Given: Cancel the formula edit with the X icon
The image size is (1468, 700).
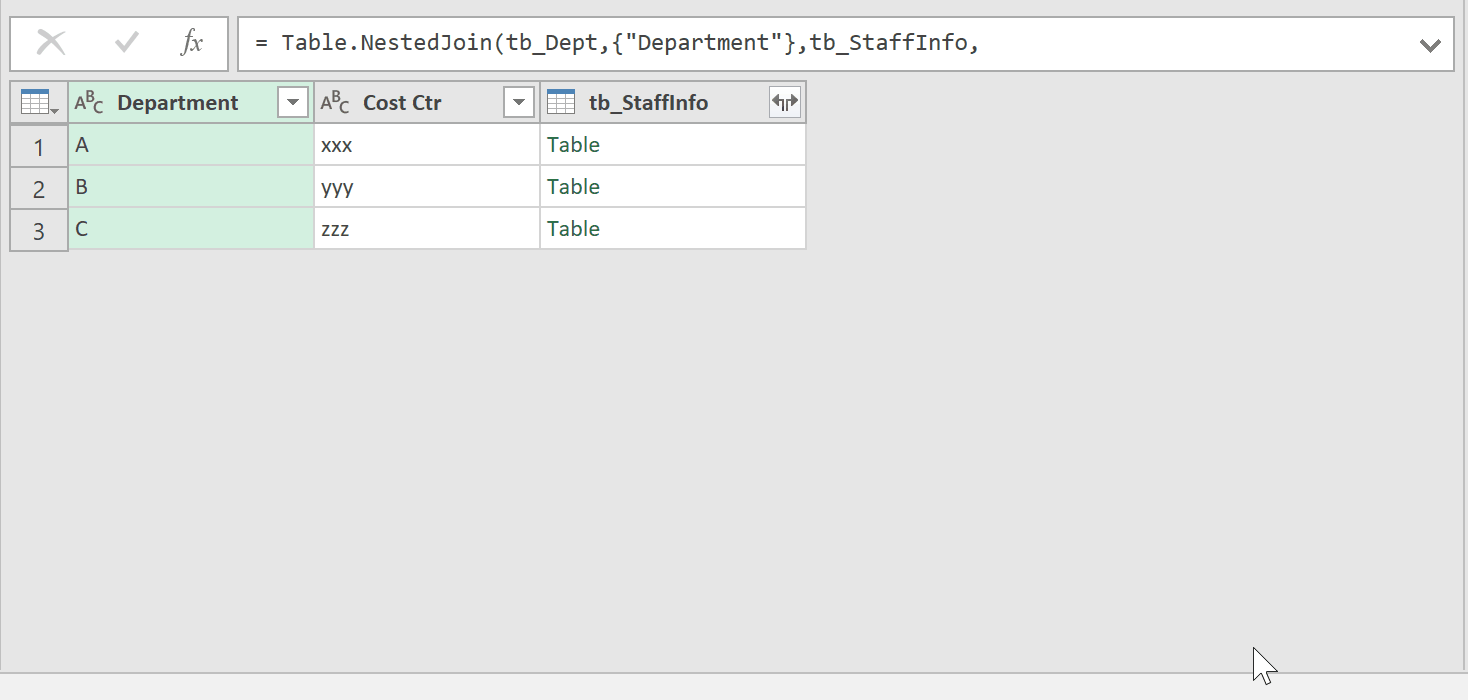Looking at the screenshot, I should pos(51,43).
